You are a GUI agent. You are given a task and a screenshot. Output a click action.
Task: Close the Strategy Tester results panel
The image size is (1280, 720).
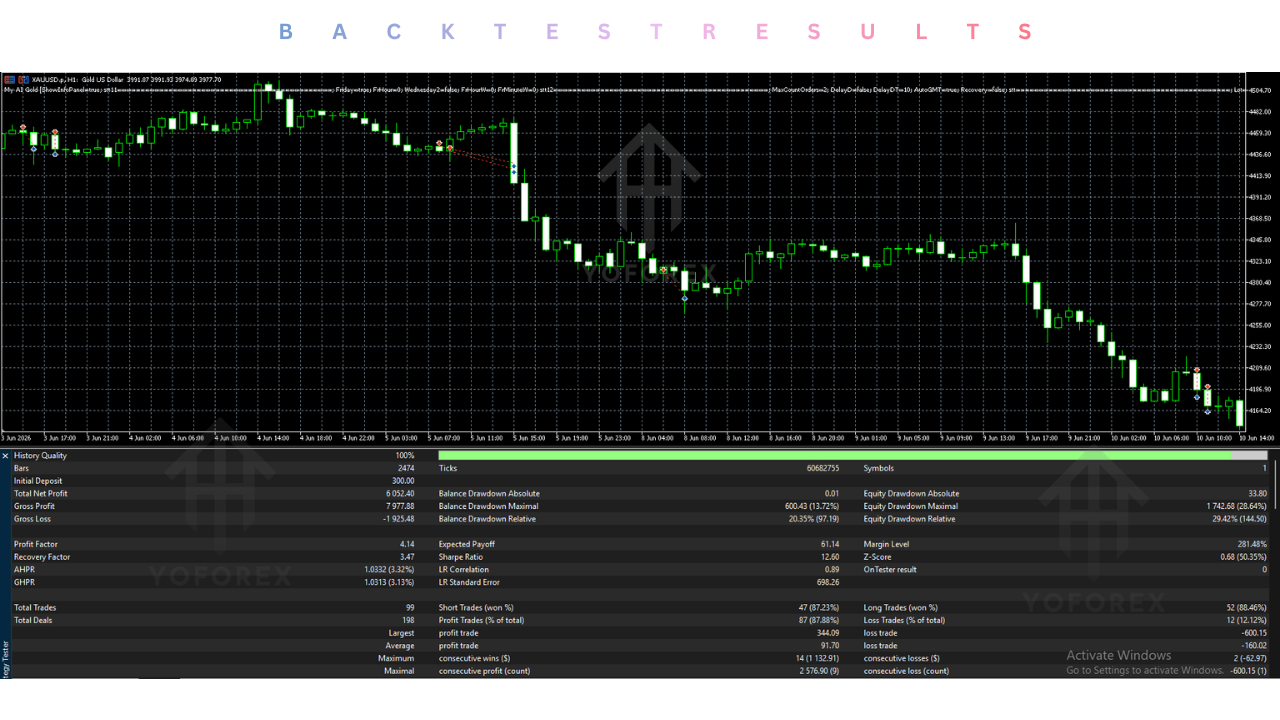coord(5,456)
